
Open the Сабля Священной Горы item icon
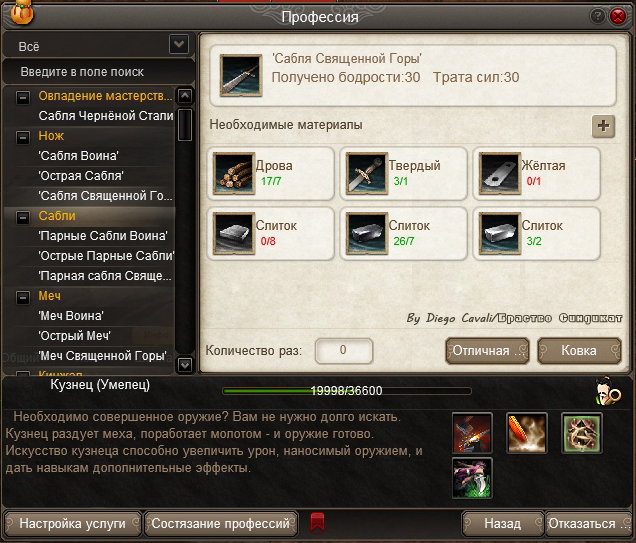241,75
